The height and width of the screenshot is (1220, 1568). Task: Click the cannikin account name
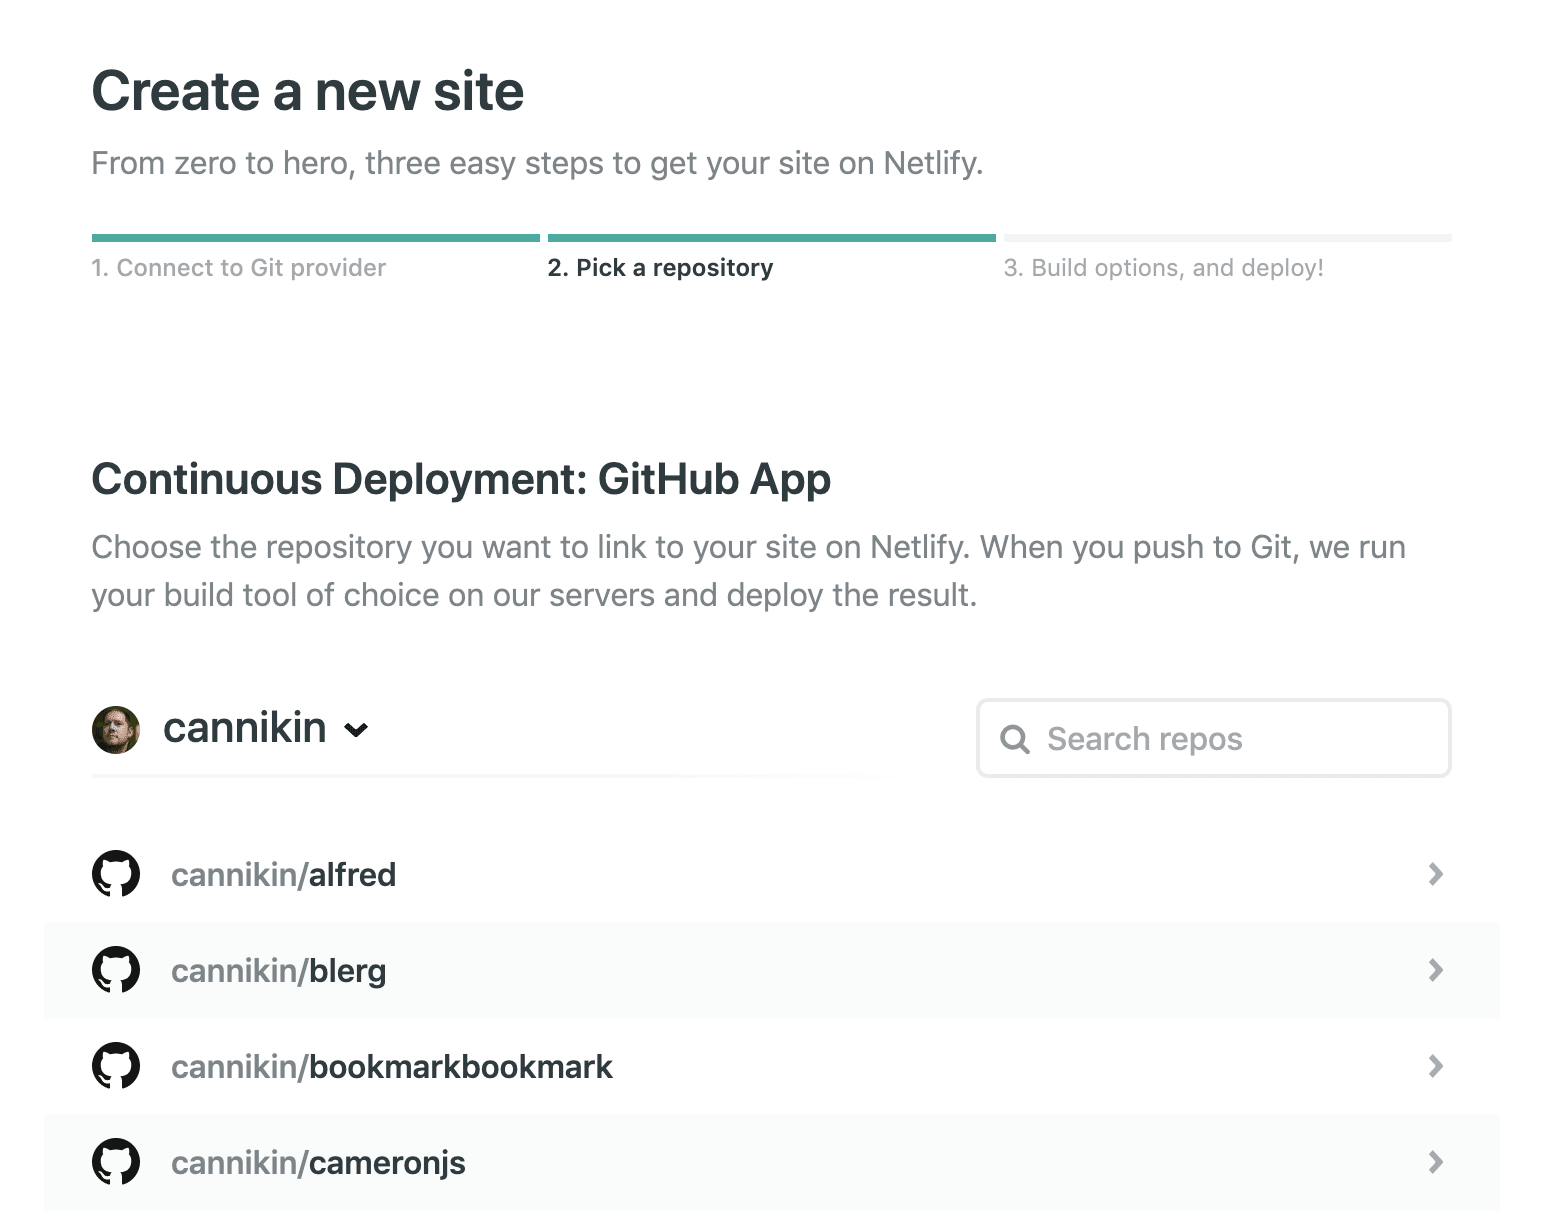click(x=245, y=728)
